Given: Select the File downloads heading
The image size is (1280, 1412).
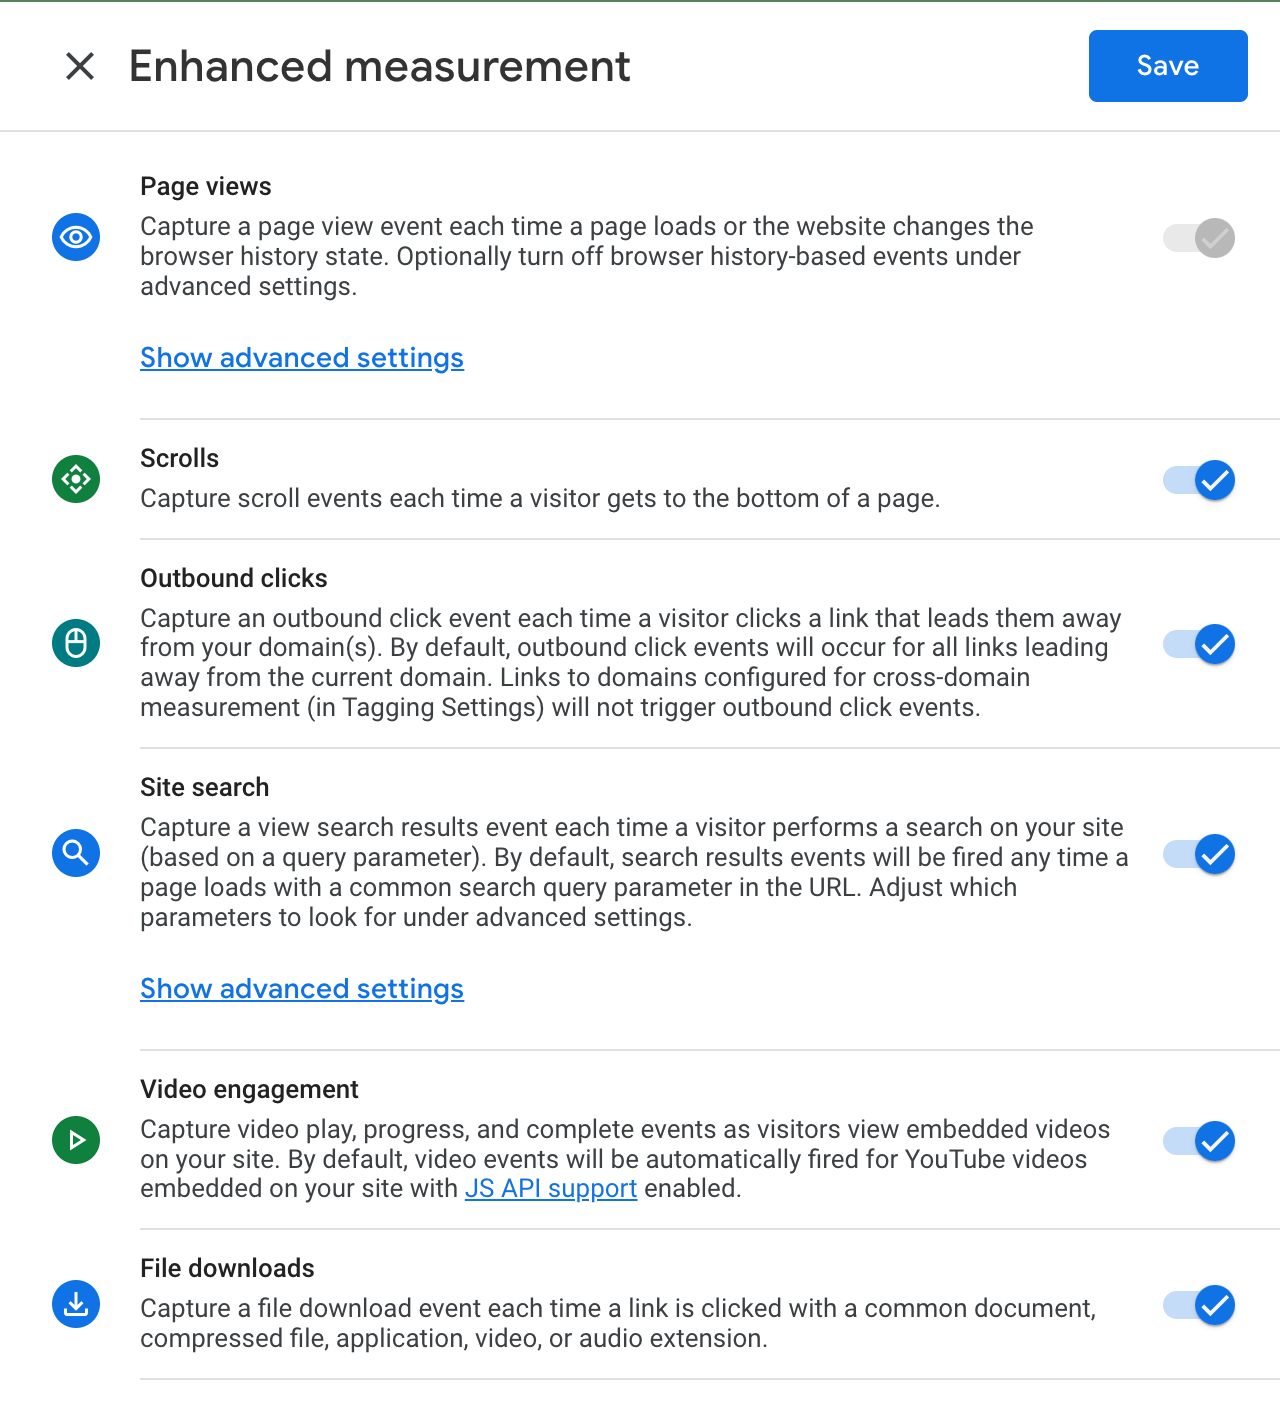Looking at the screenshot, I should coord(227,1268).
